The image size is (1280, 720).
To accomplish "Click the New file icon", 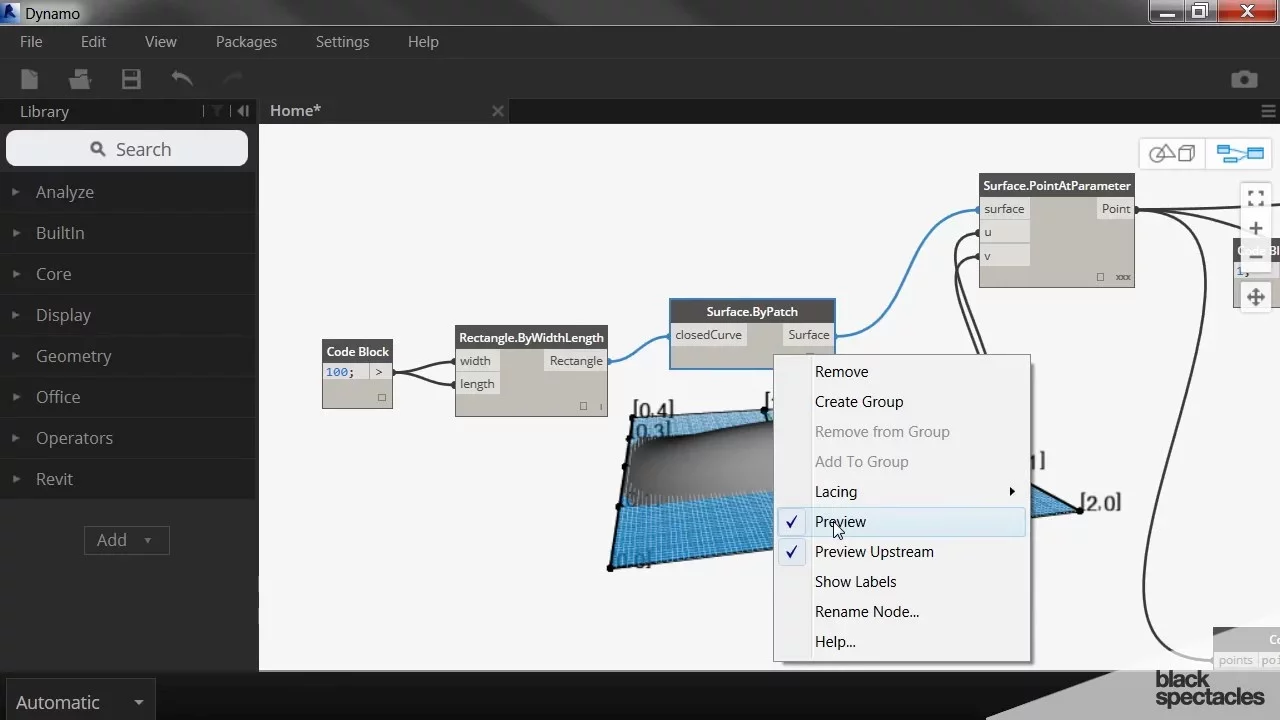I will click(x=30, y=79).
